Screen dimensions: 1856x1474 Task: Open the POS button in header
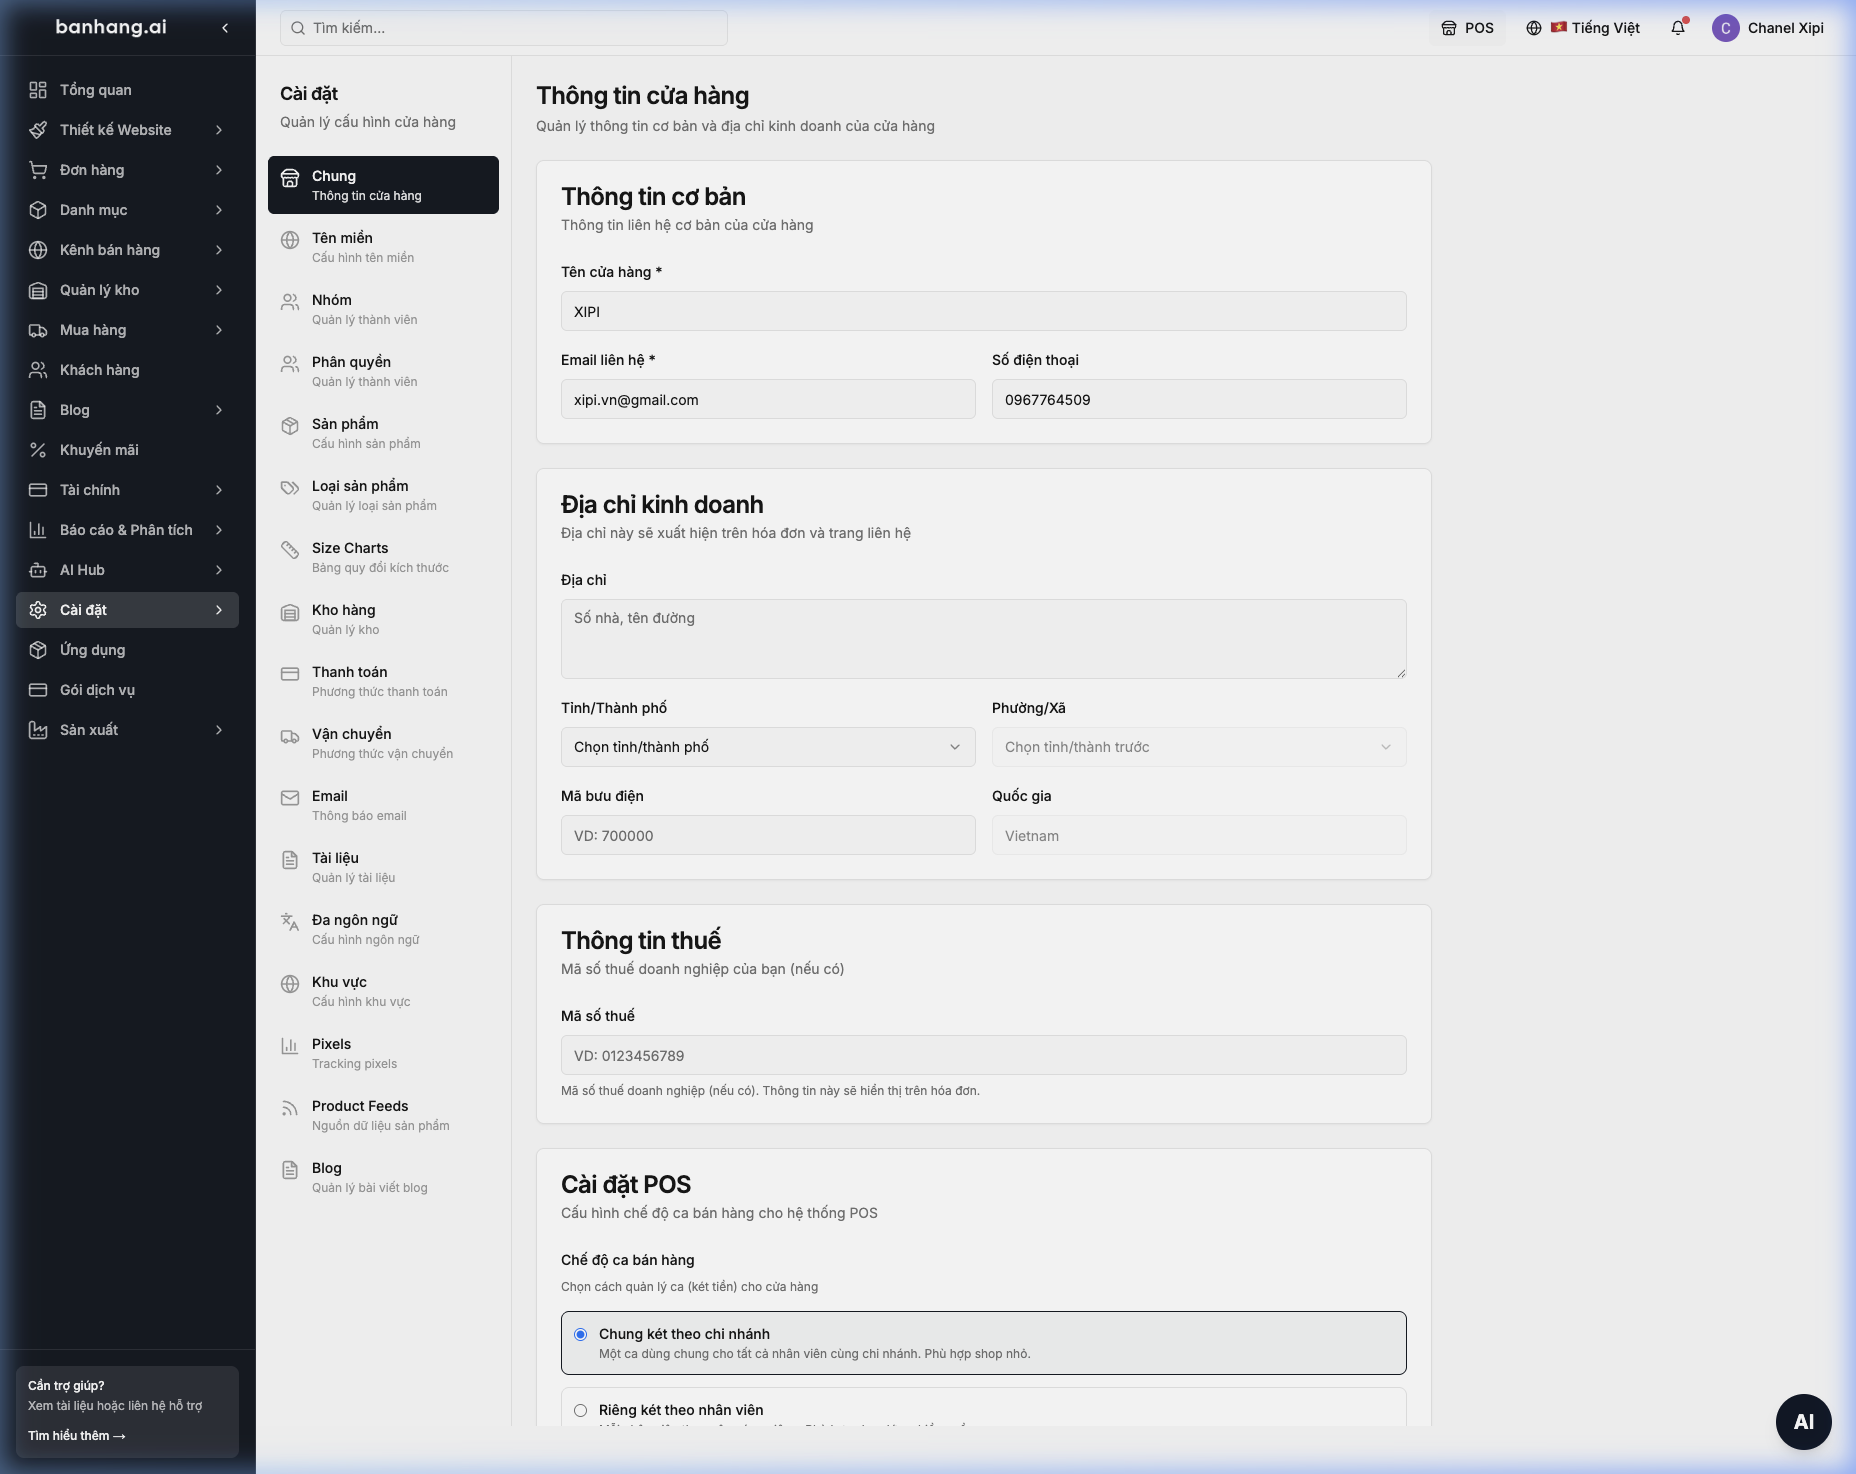(1467, 28)
